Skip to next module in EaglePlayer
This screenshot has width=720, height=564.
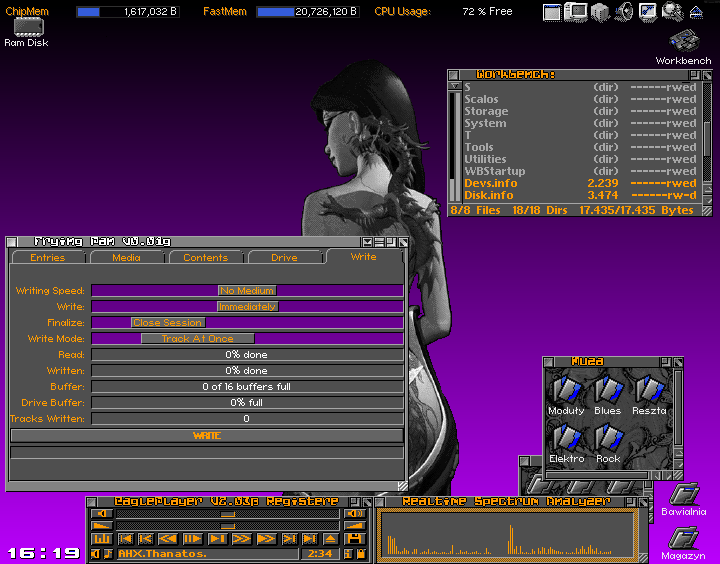[309, 539]
